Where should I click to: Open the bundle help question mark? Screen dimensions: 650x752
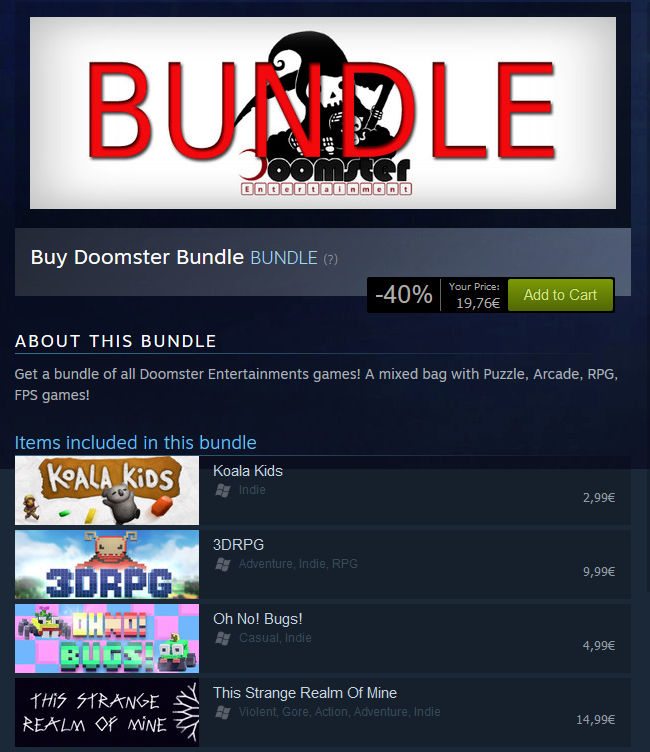[331, 259]
